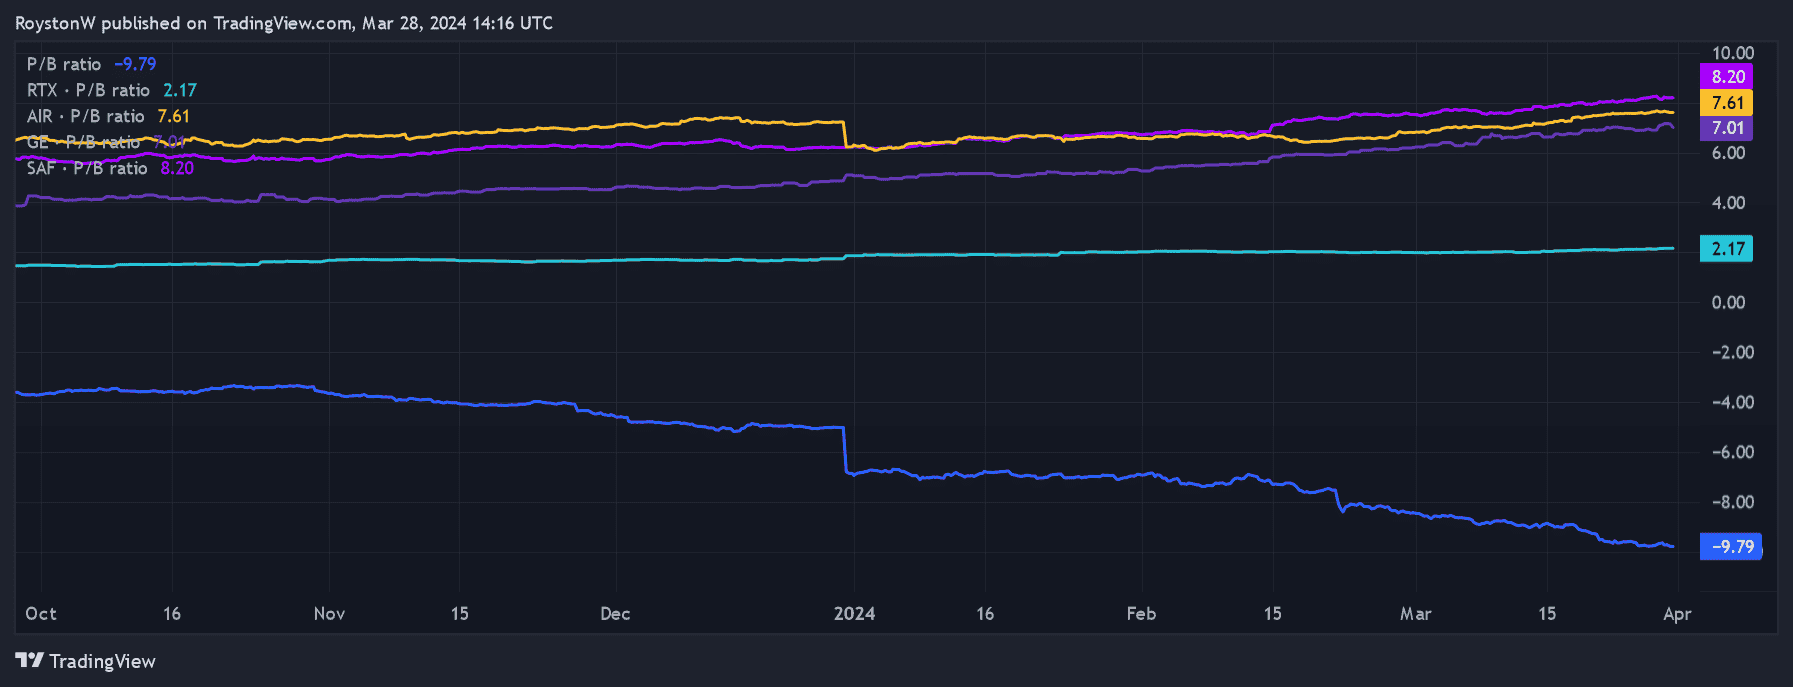The image size is (1793, 687).
Task: Click the cyan 2.17 price tag
Action: (1727, 249)
